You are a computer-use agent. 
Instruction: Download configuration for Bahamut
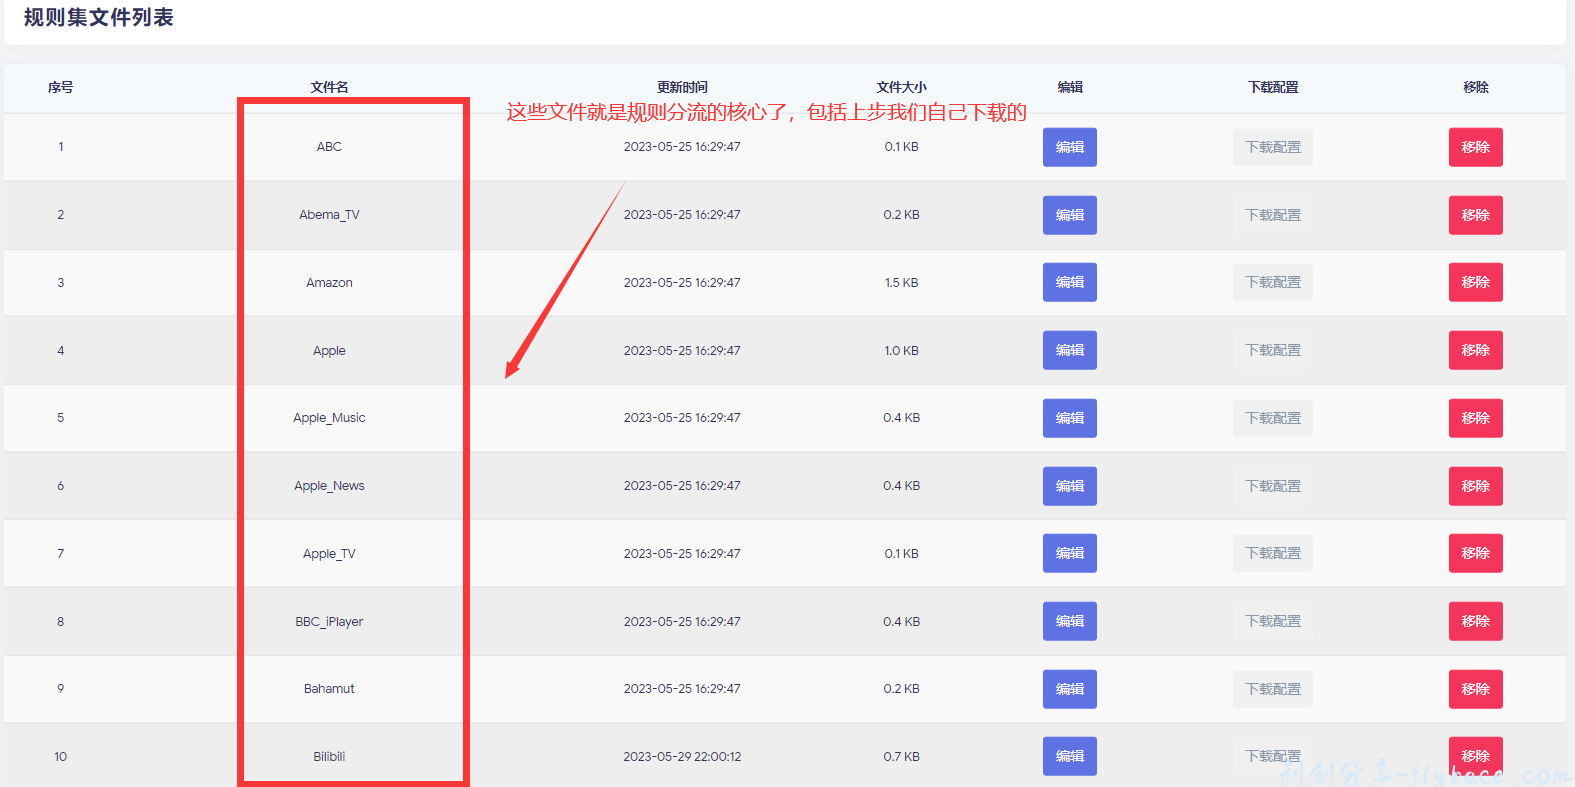point(1272,689)
